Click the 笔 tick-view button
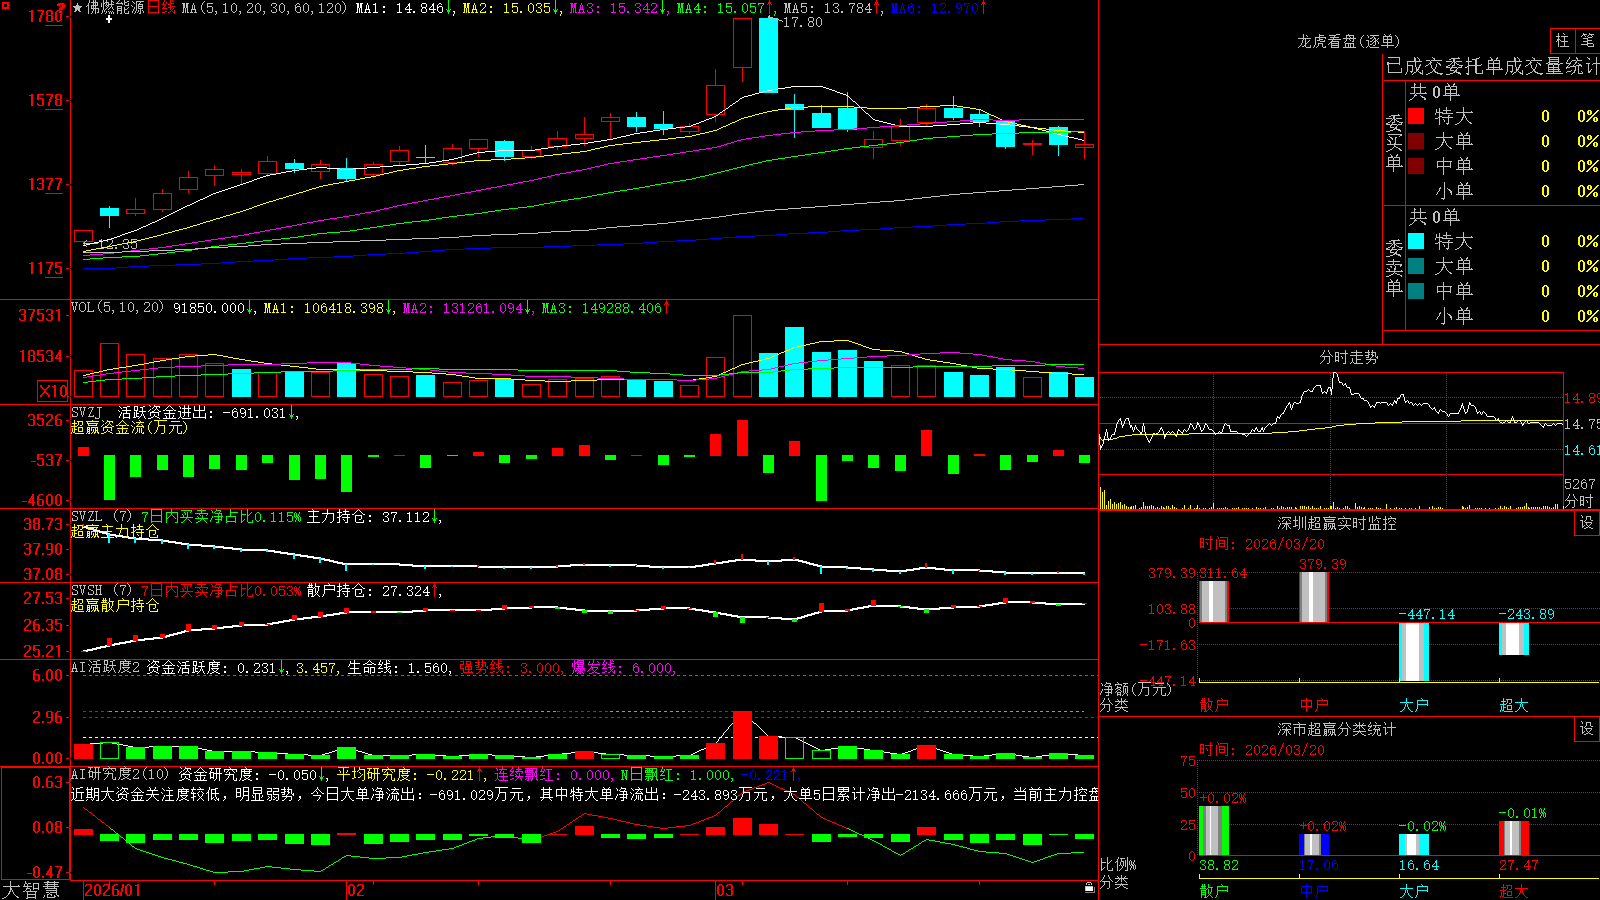 [1587, 40]
